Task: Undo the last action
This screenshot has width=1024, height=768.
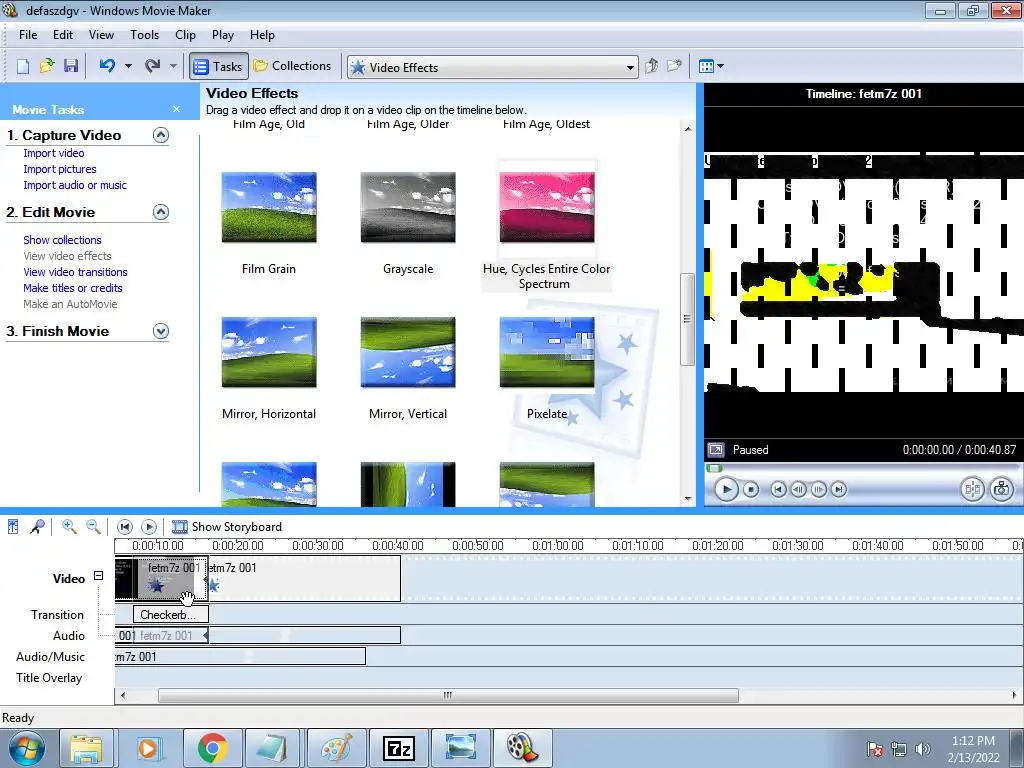Action: coord(107,66)
